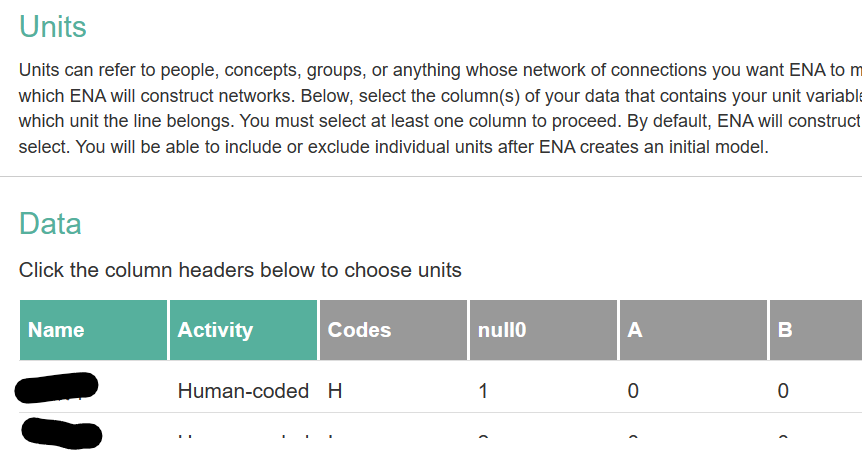Click first-row 0 under column A
This screenshot has height=451, width=862.
click(633, 391)
